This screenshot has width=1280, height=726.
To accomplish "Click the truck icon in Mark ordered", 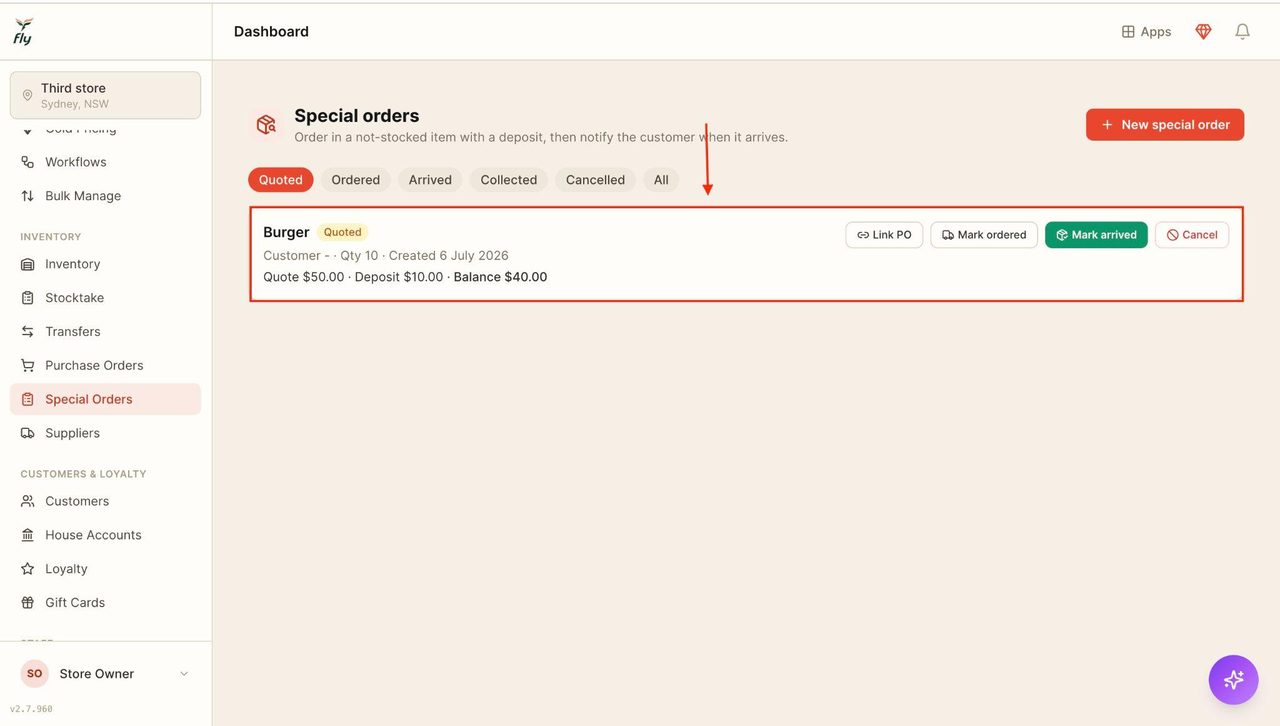I will click(948, 235).
